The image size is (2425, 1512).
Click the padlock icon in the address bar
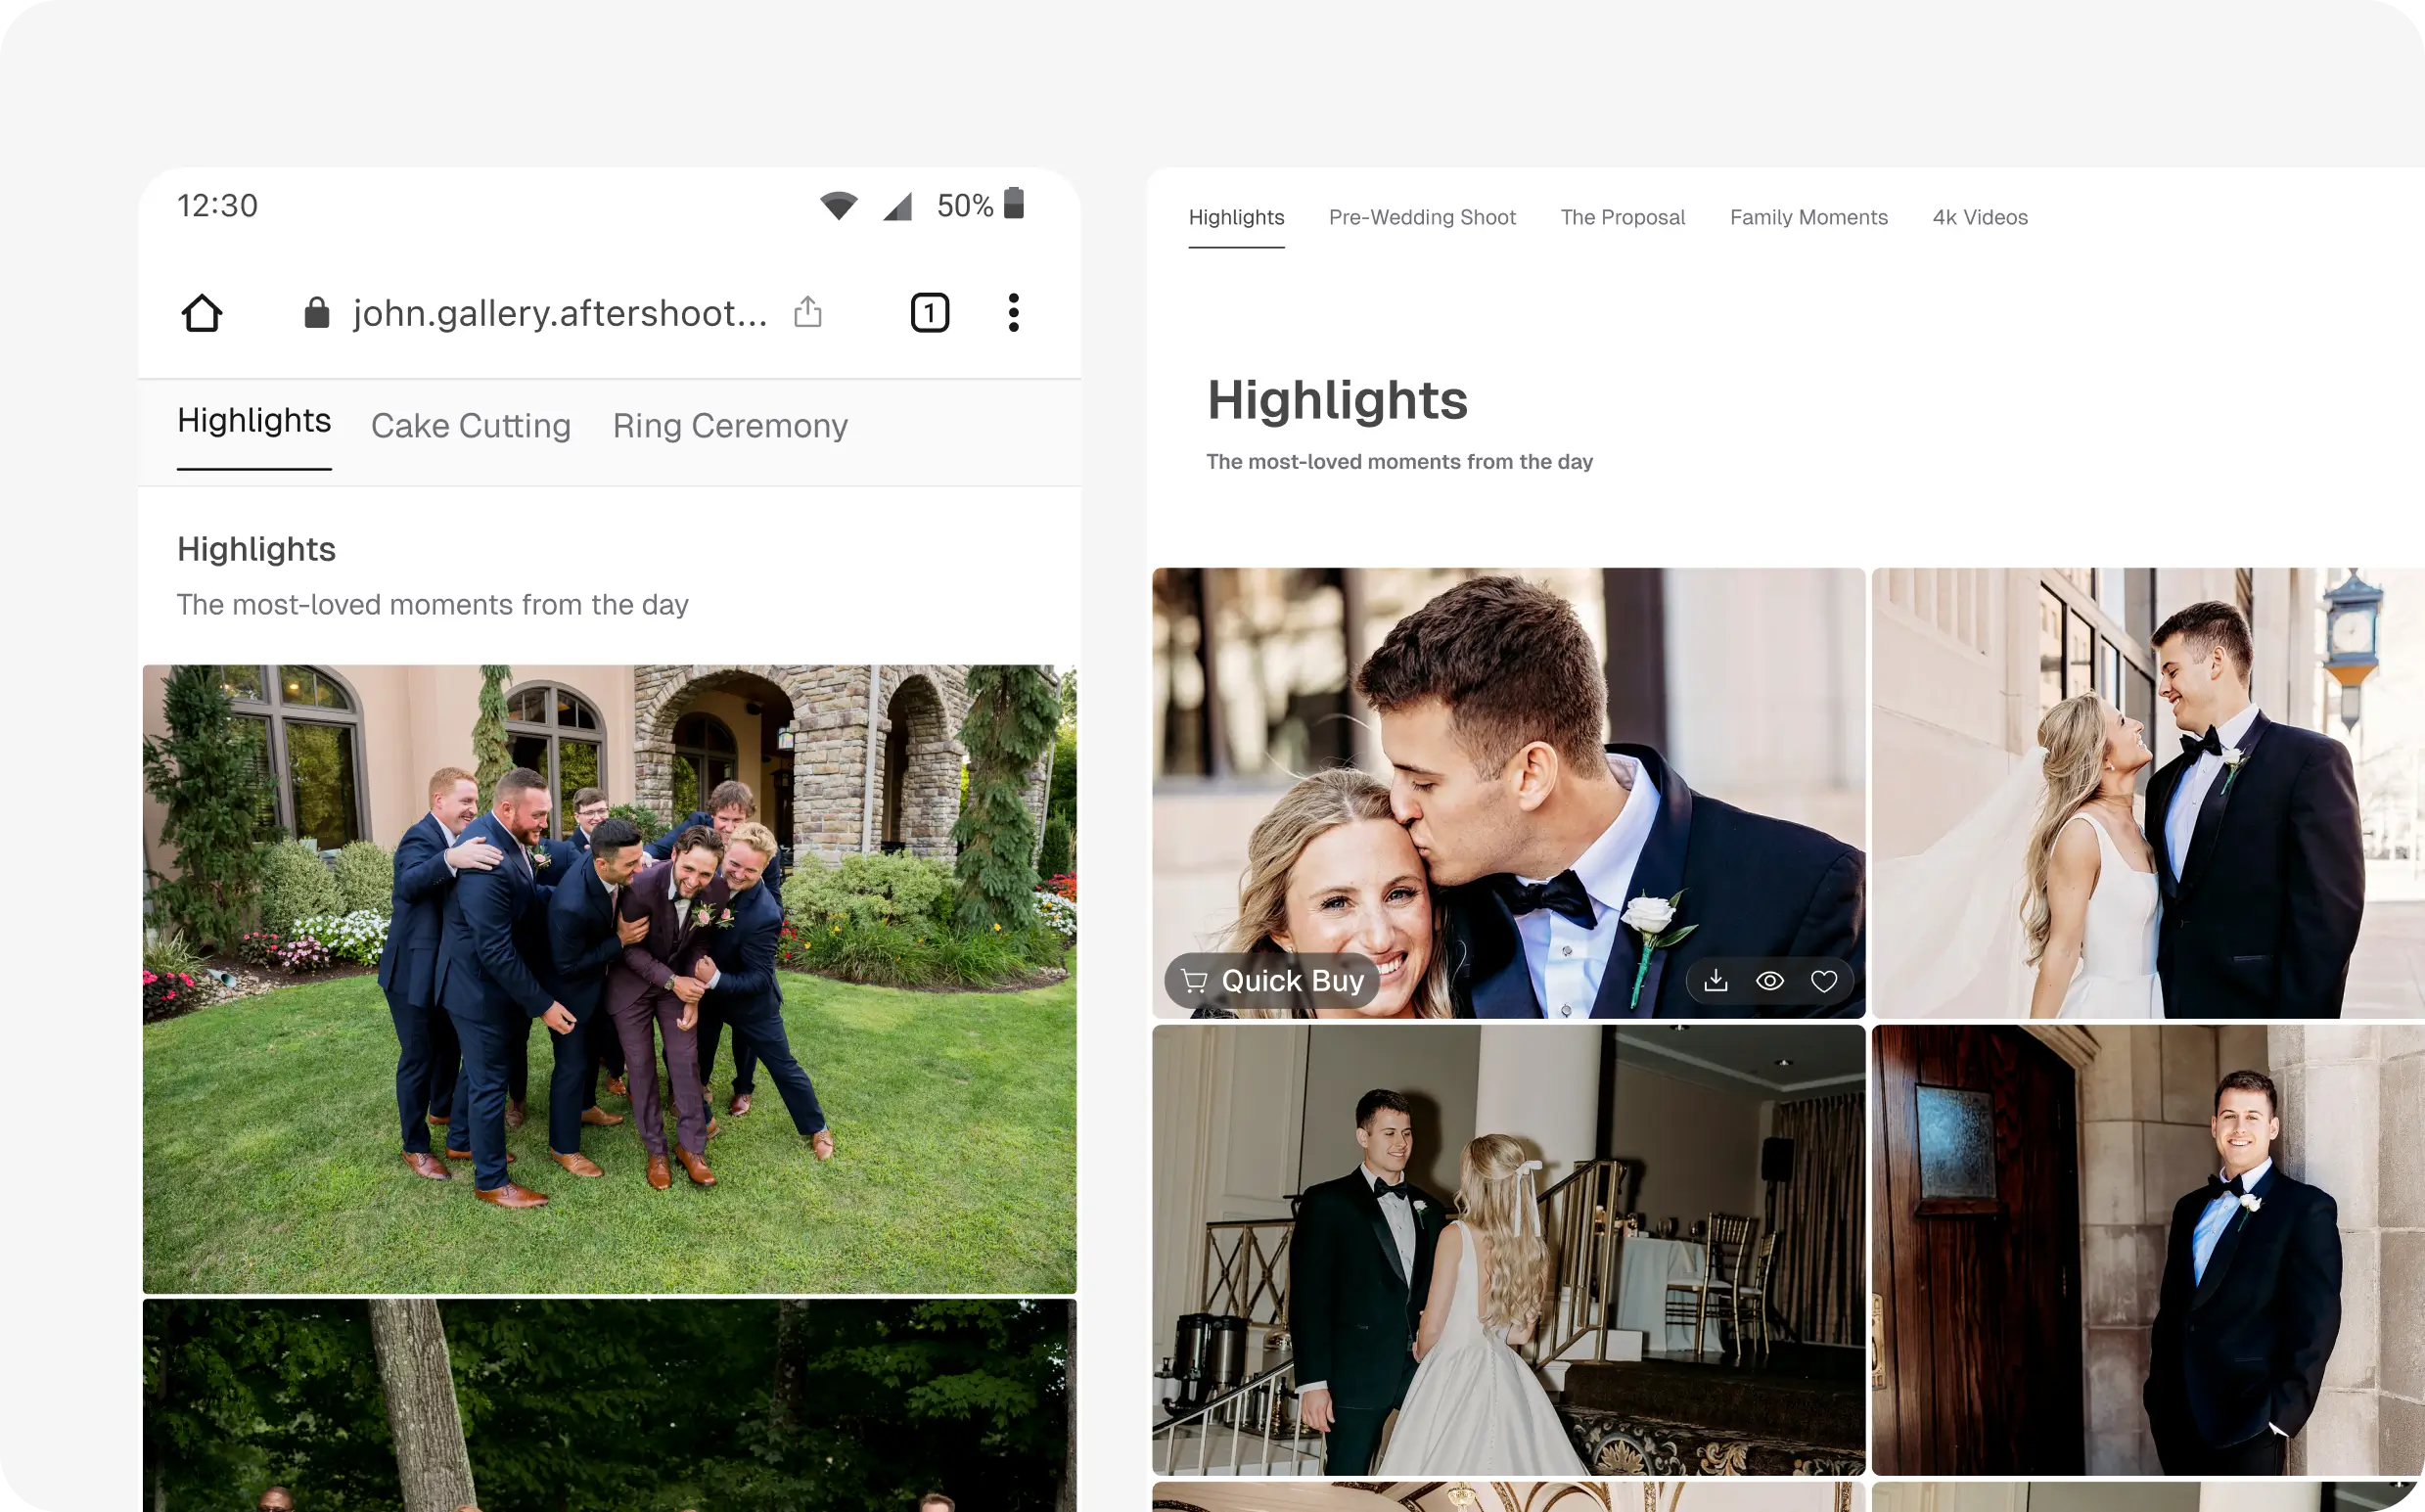point(317,312)
